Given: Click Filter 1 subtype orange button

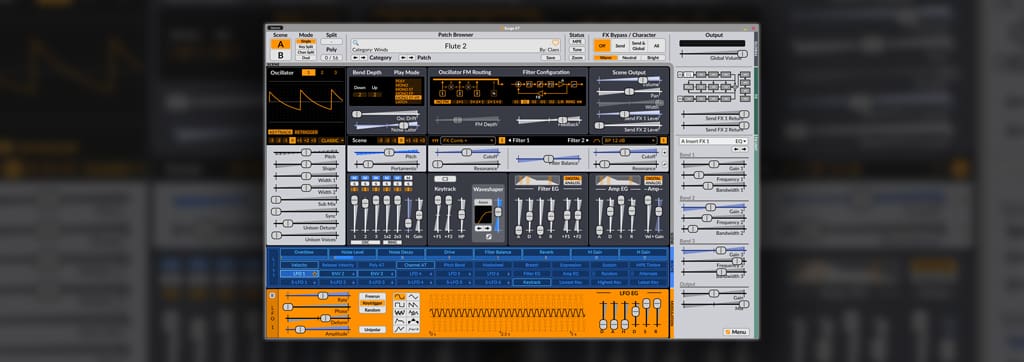Looking at the screenshot, I should pos(502,140).
